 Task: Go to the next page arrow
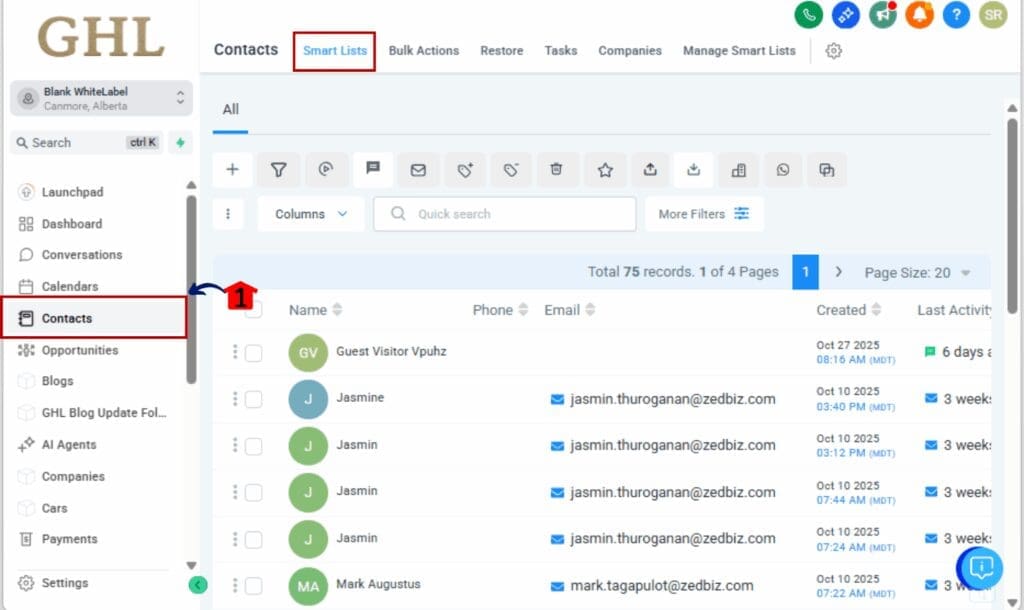pyautogui.click(x=838, y=272)
